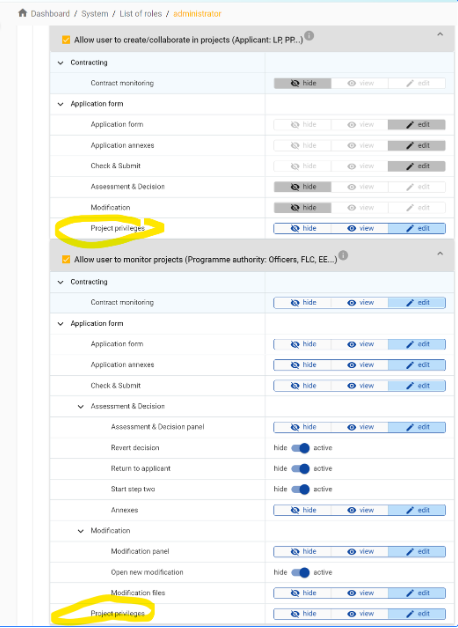Set monitoring Check & Submit to edit

(417, 386)
